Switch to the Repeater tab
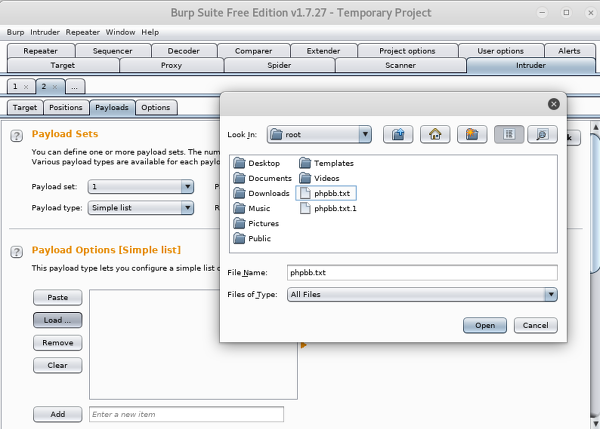Image resolution: width=600 pixels, height=429 pixels. click(41, 51)
